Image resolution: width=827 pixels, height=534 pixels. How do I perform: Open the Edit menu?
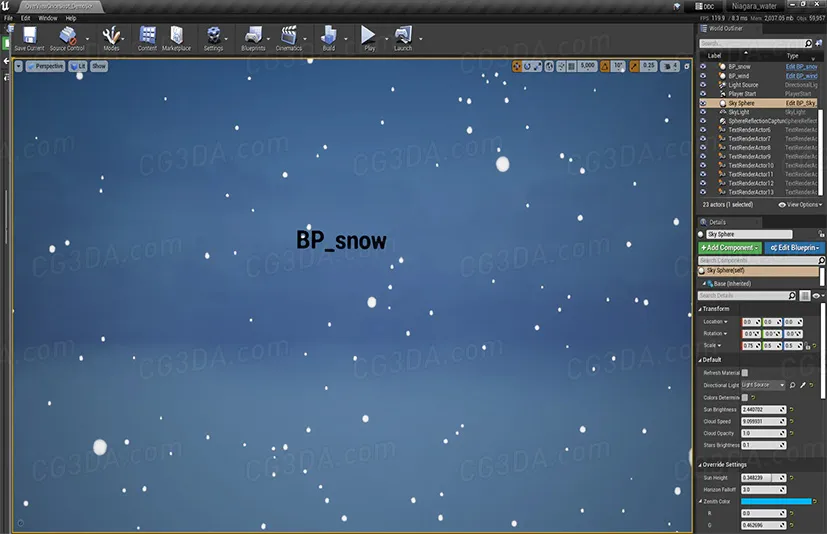point(25,18)
